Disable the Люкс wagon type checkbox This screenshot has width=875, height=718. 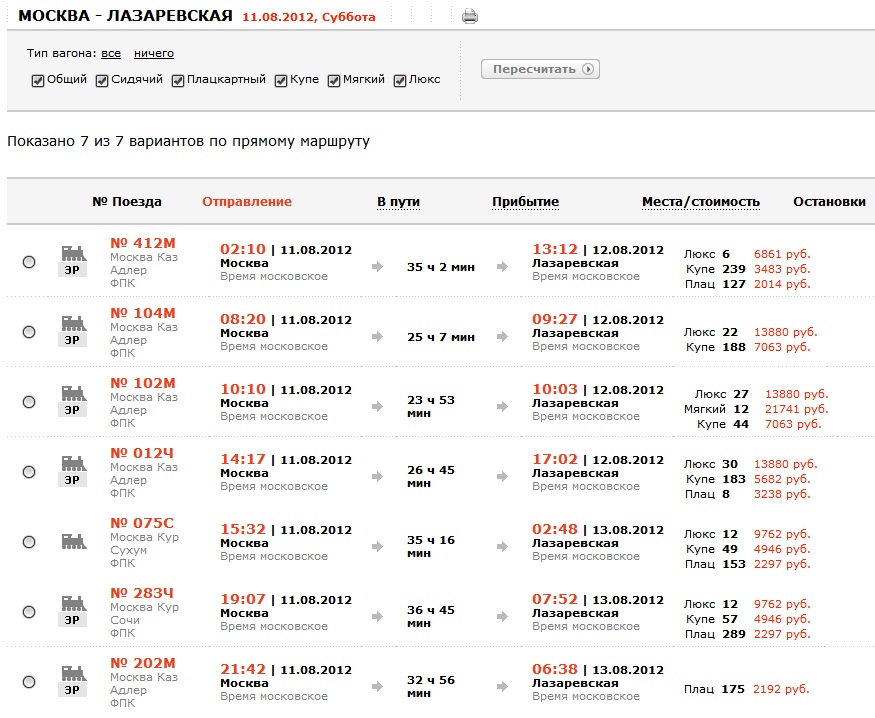point(400,80)
